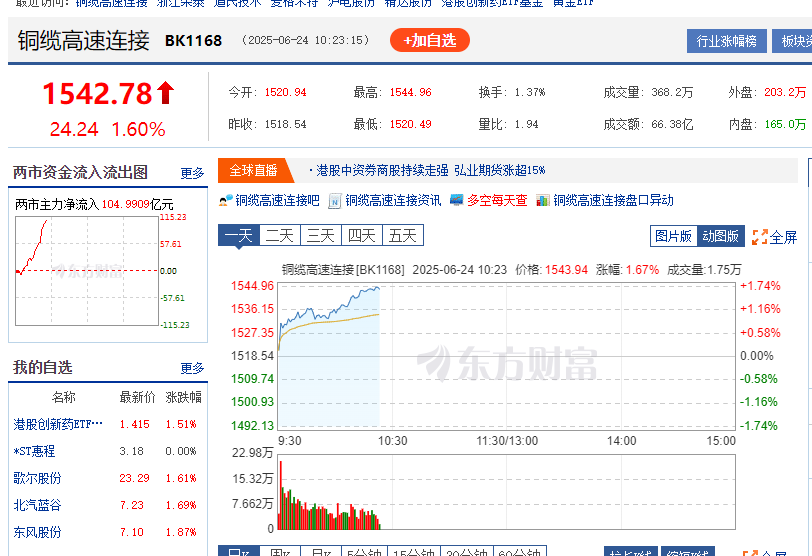
Task: Click the intraday price line chart
Action: 506,356
